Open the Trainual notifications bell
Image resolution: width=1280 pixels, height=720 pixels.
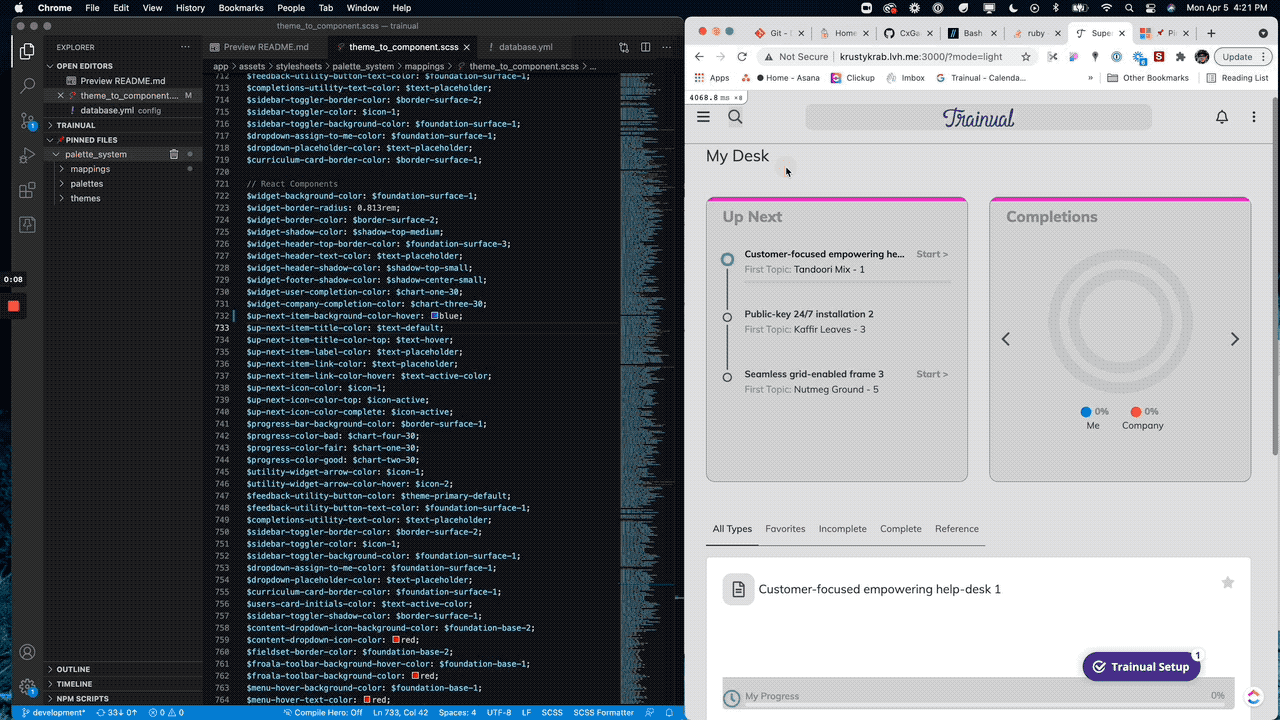(x=1222, y=117)
